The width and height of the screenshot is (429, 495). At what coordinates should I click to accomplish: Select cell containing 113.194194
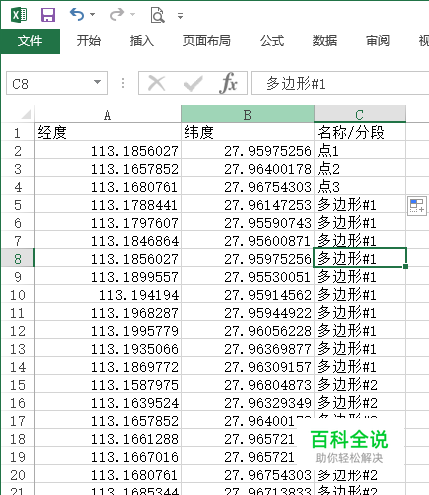coord(108,295)
